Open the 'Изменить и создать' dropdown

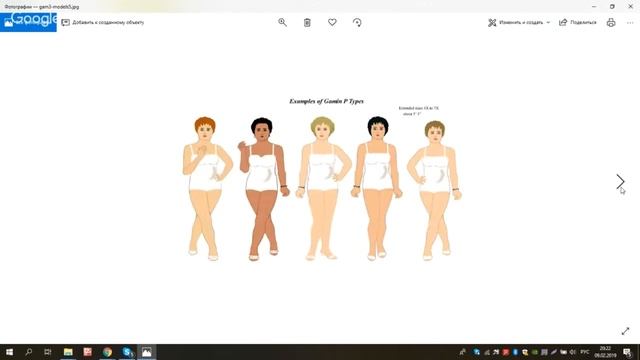pyautogui.click(x=519, y=22)
